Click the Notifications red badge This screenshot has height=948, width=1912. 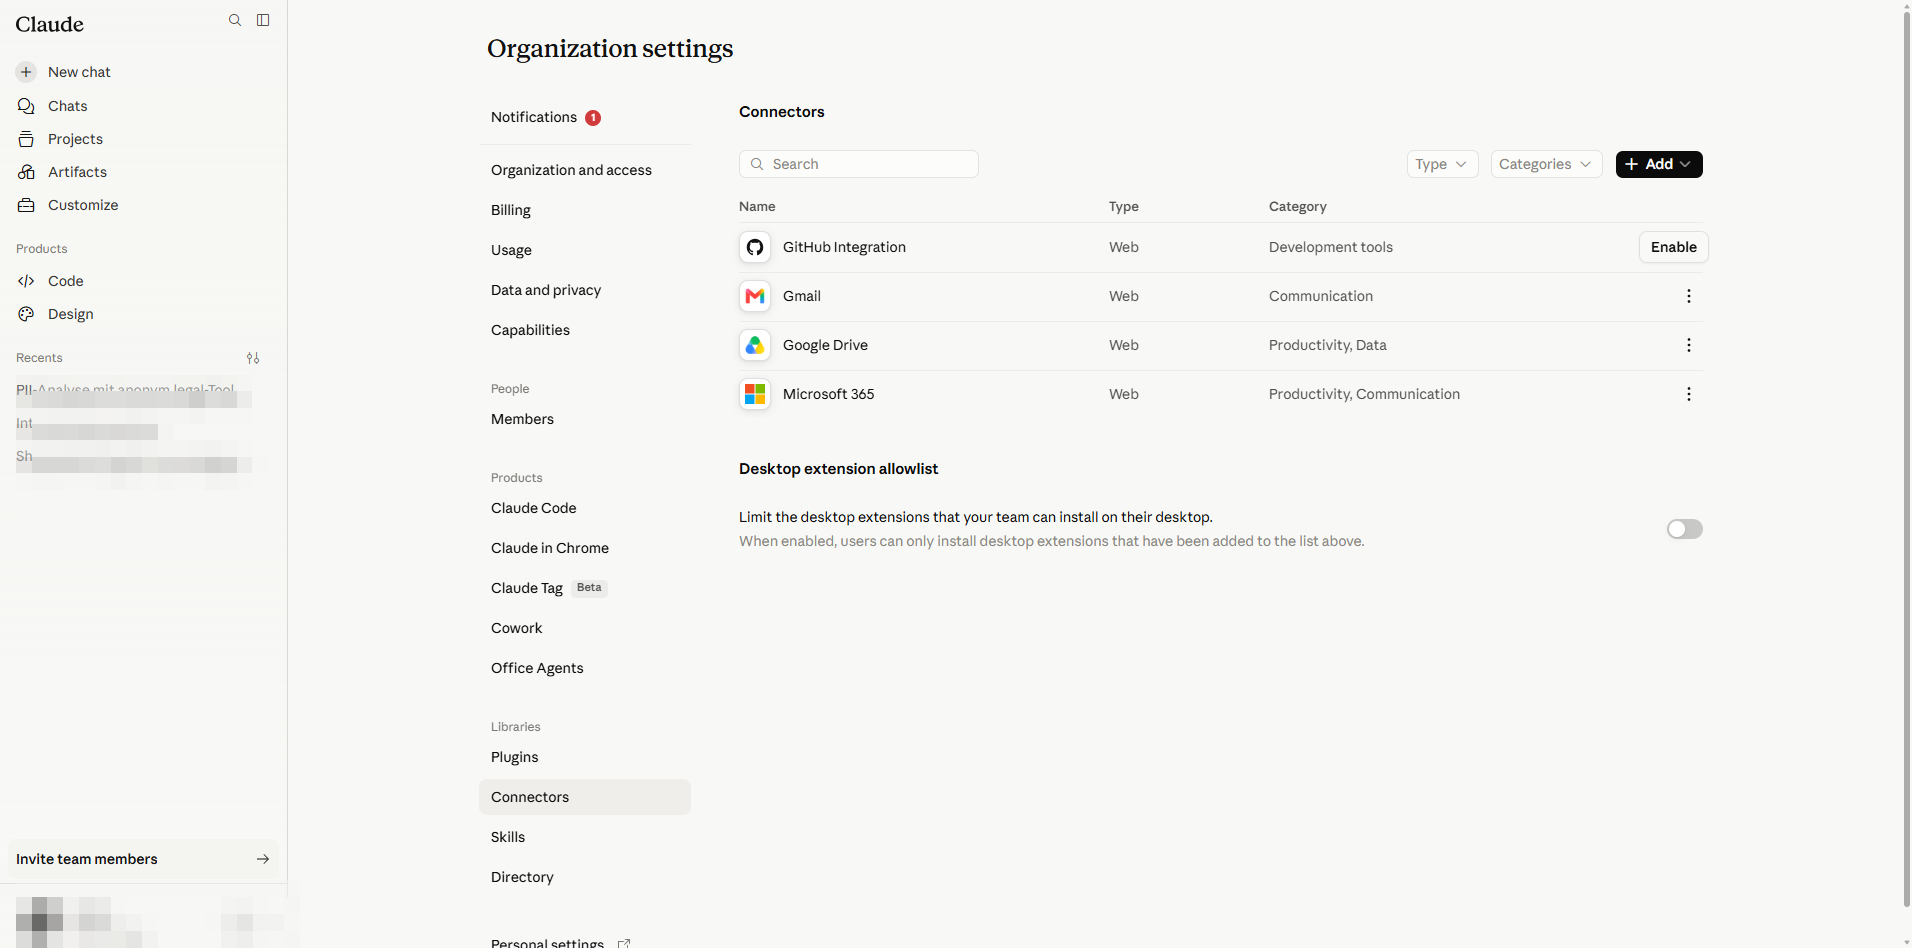(593, 118)
